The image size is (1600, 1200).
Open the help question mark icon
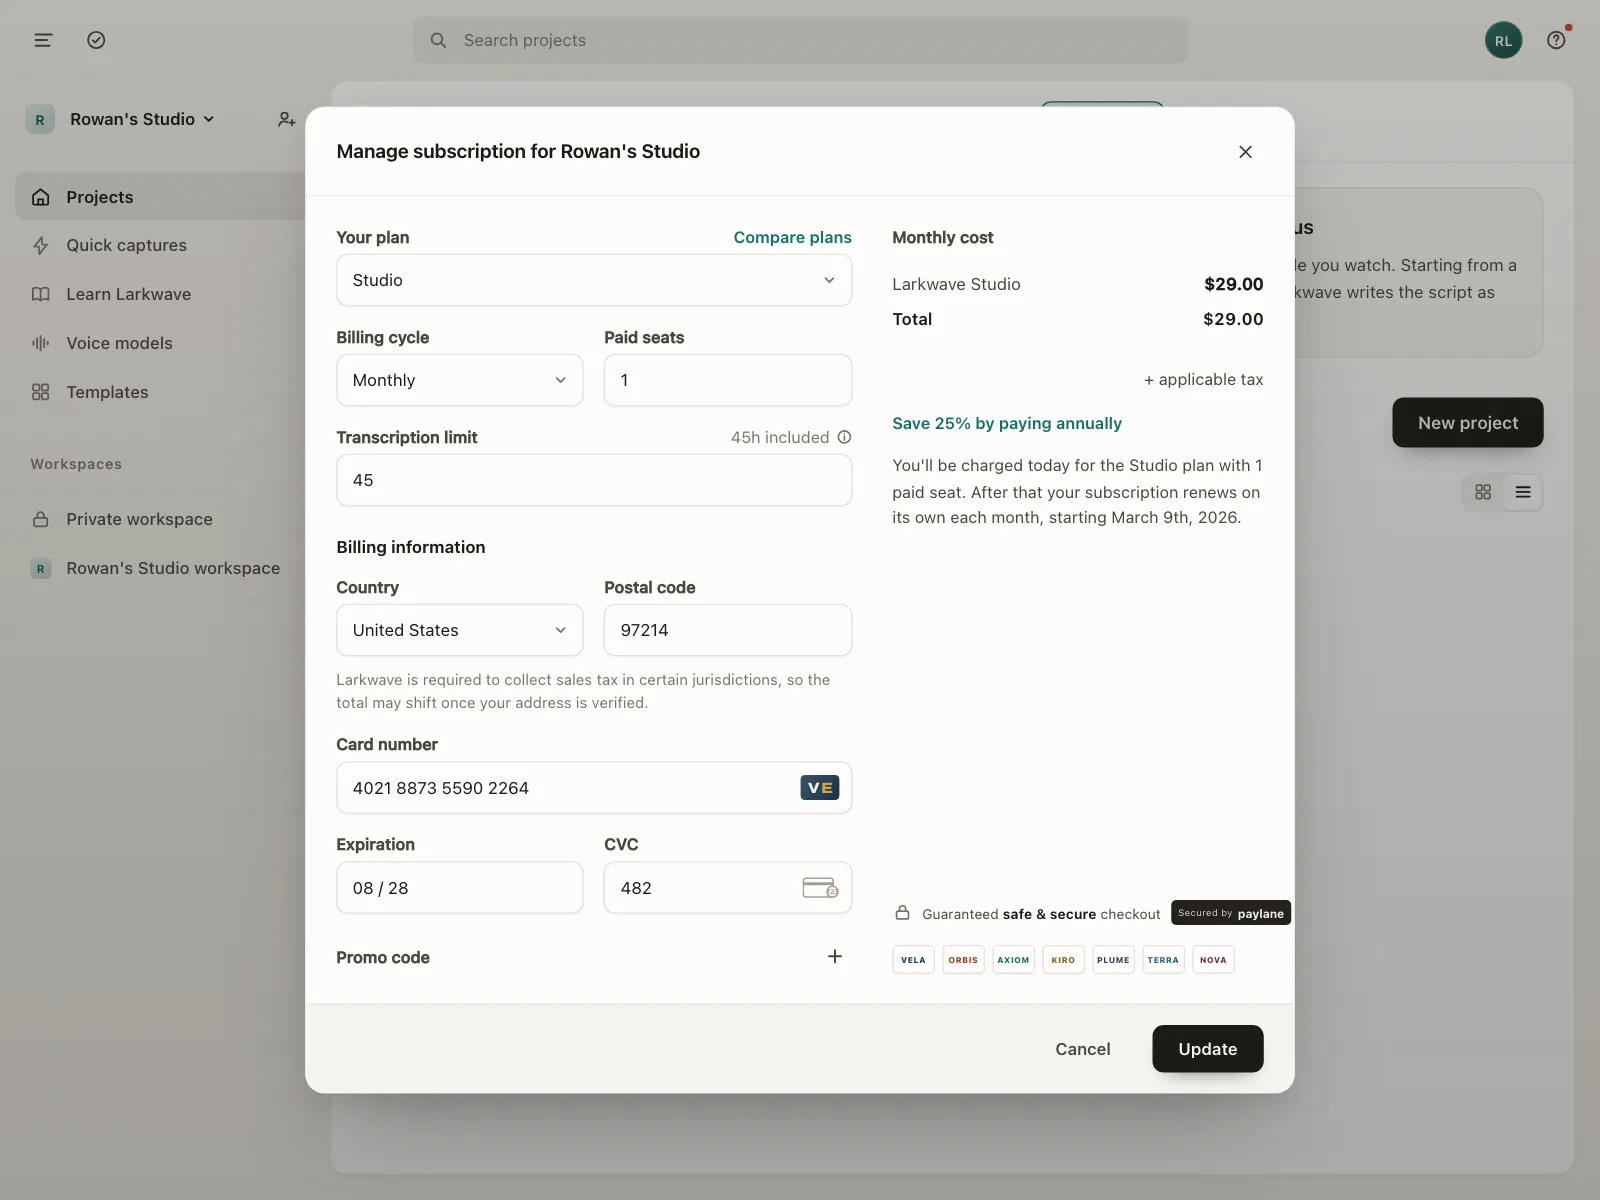tap(1556, 40)
